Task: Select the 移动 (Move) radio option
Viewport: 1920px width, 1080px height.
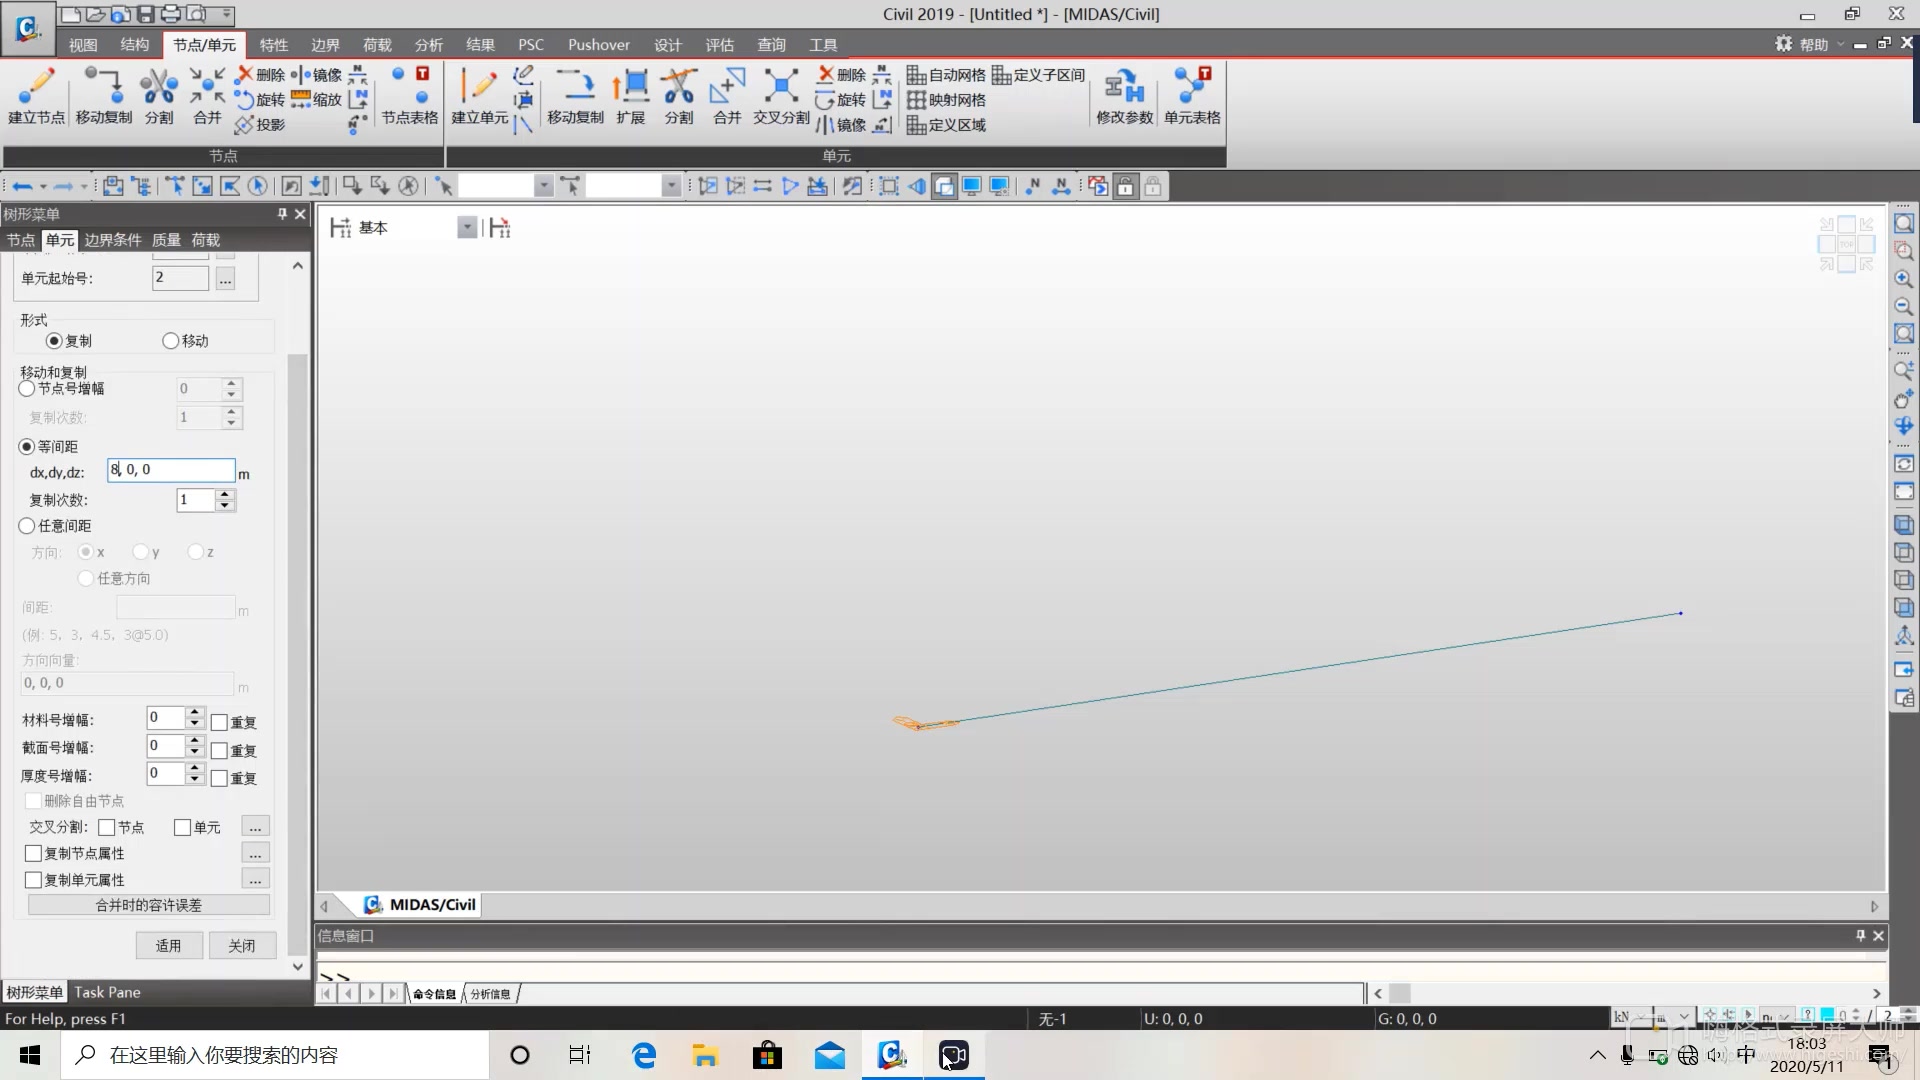Action: (x=171, y=341)
